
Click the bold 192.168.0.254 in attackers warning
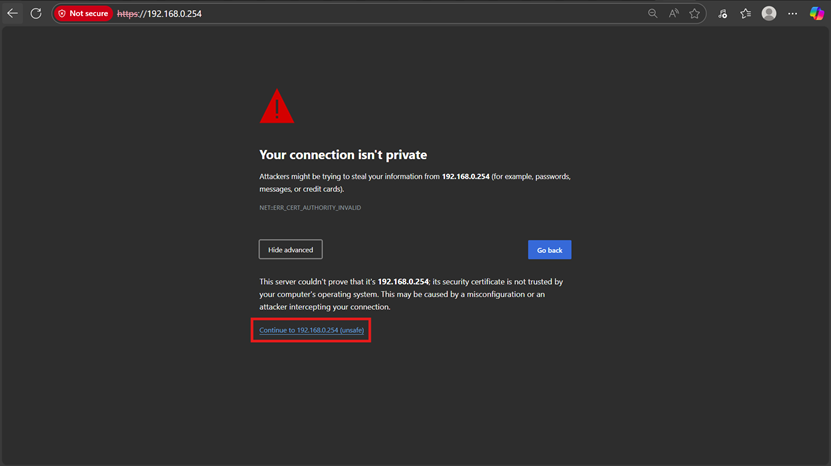click(465, 177)
